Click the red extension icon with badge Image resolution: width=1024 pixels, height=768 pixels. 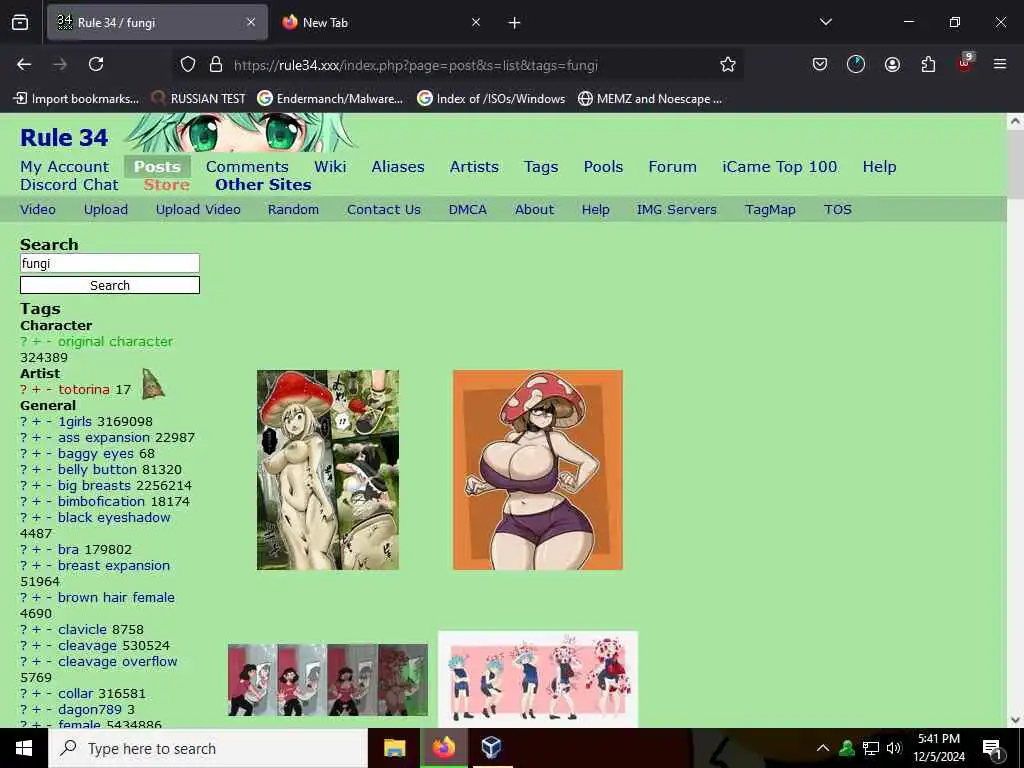[965, 63]
